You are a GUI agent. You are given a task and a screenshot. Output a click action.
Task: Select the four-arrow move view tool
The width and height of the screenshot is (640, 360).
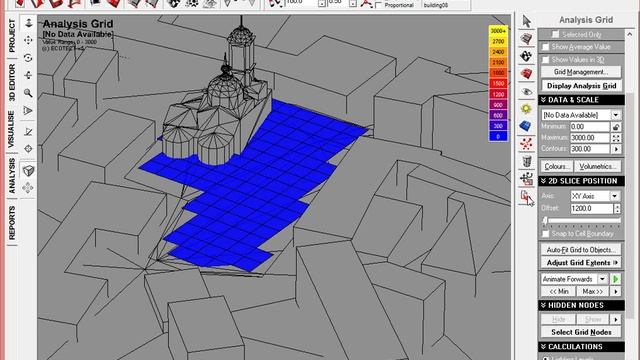pos(28,188)
